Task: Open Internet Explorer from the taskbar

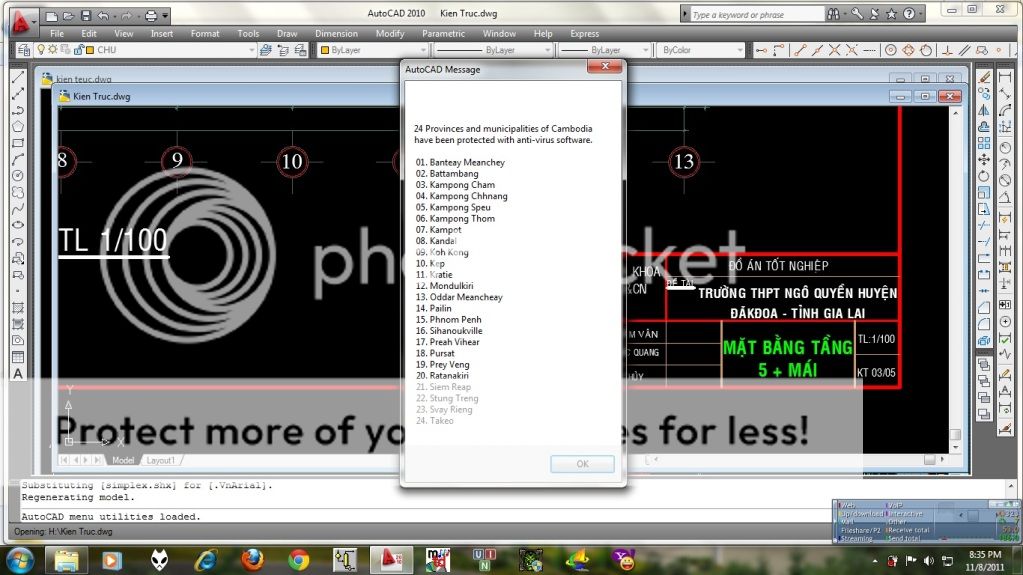Action: 206,560
